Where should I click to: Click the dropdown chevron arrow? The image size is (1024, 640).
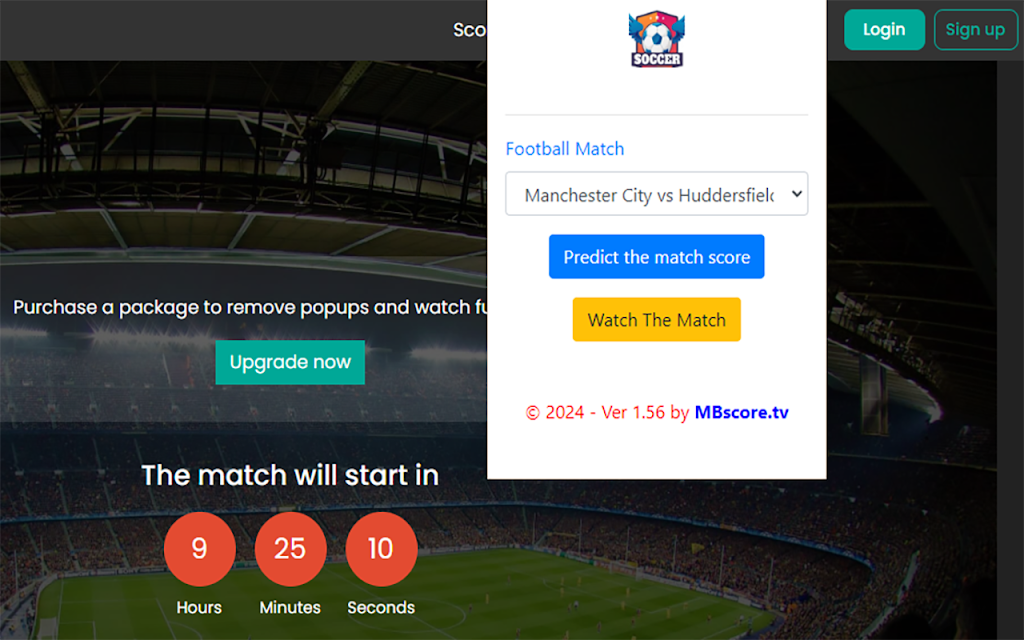pos(796,193)
